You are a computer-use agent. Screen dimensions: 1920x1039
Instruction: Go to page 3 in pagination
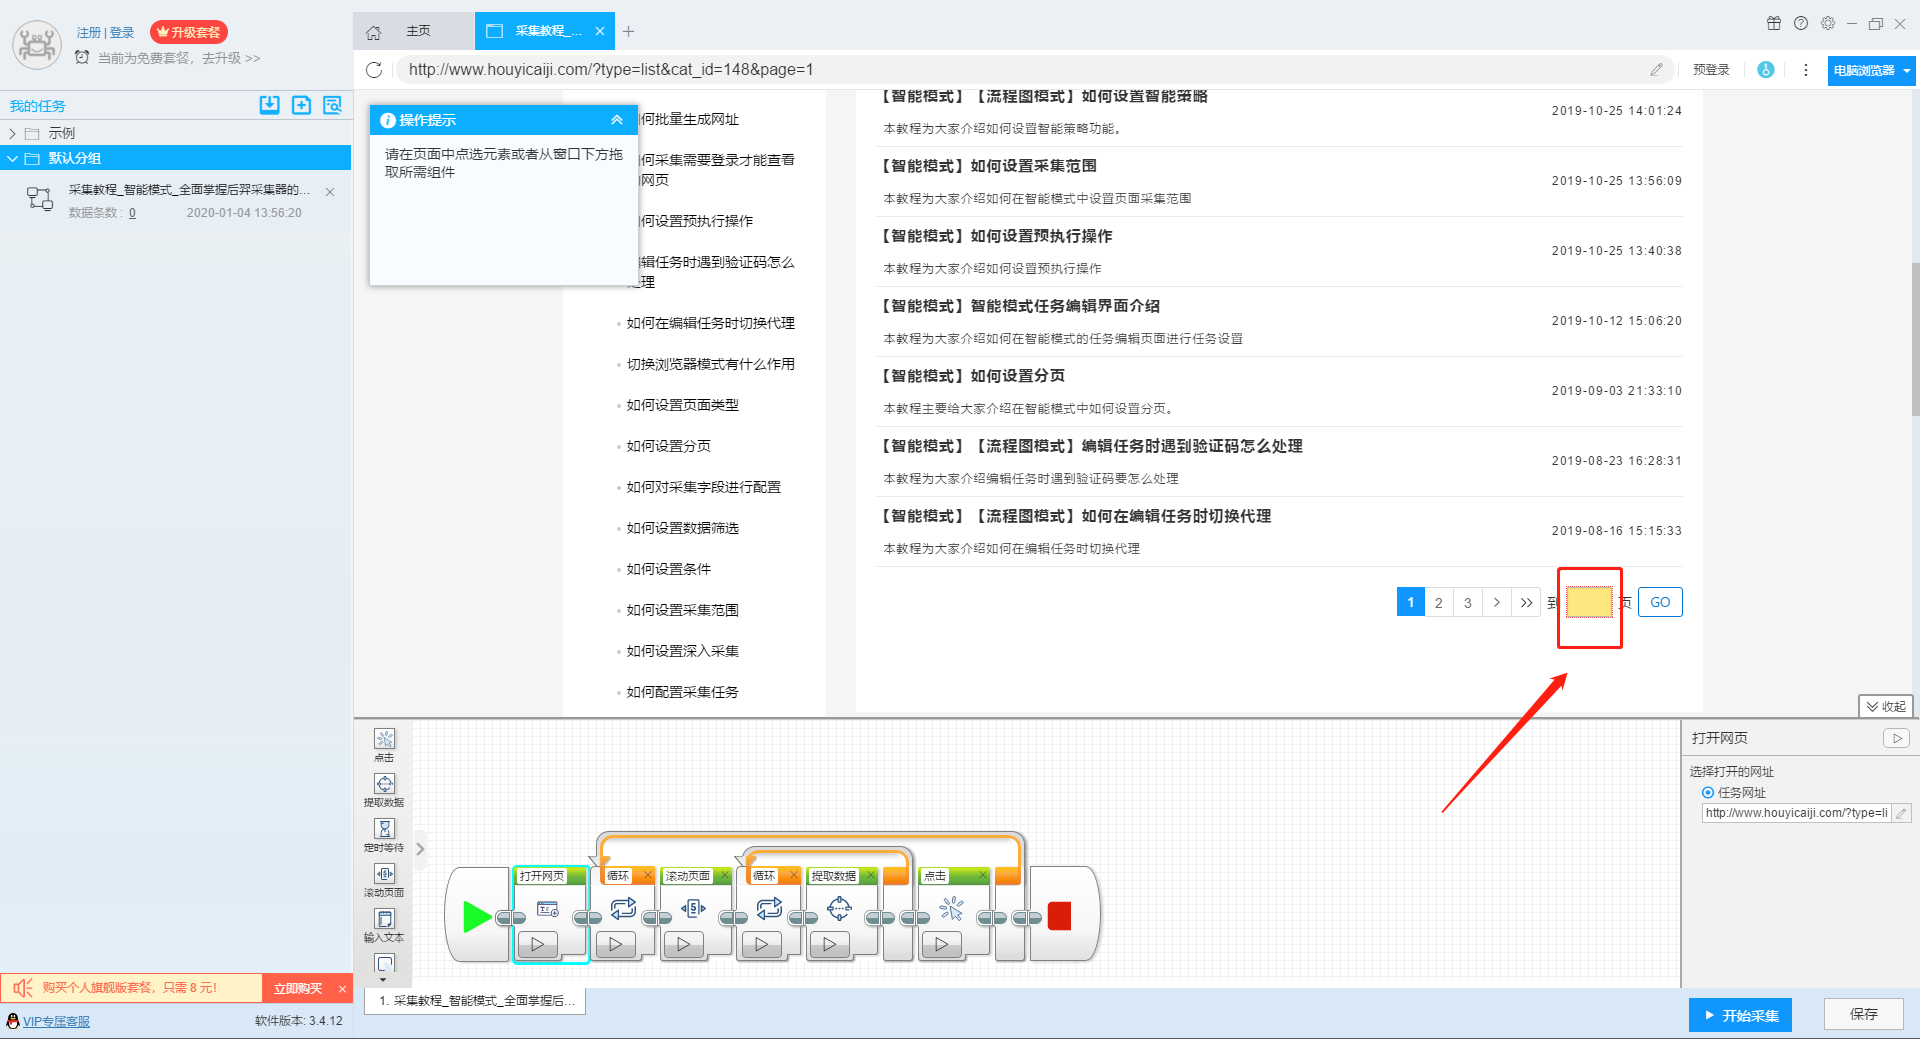coord(1468,602)
